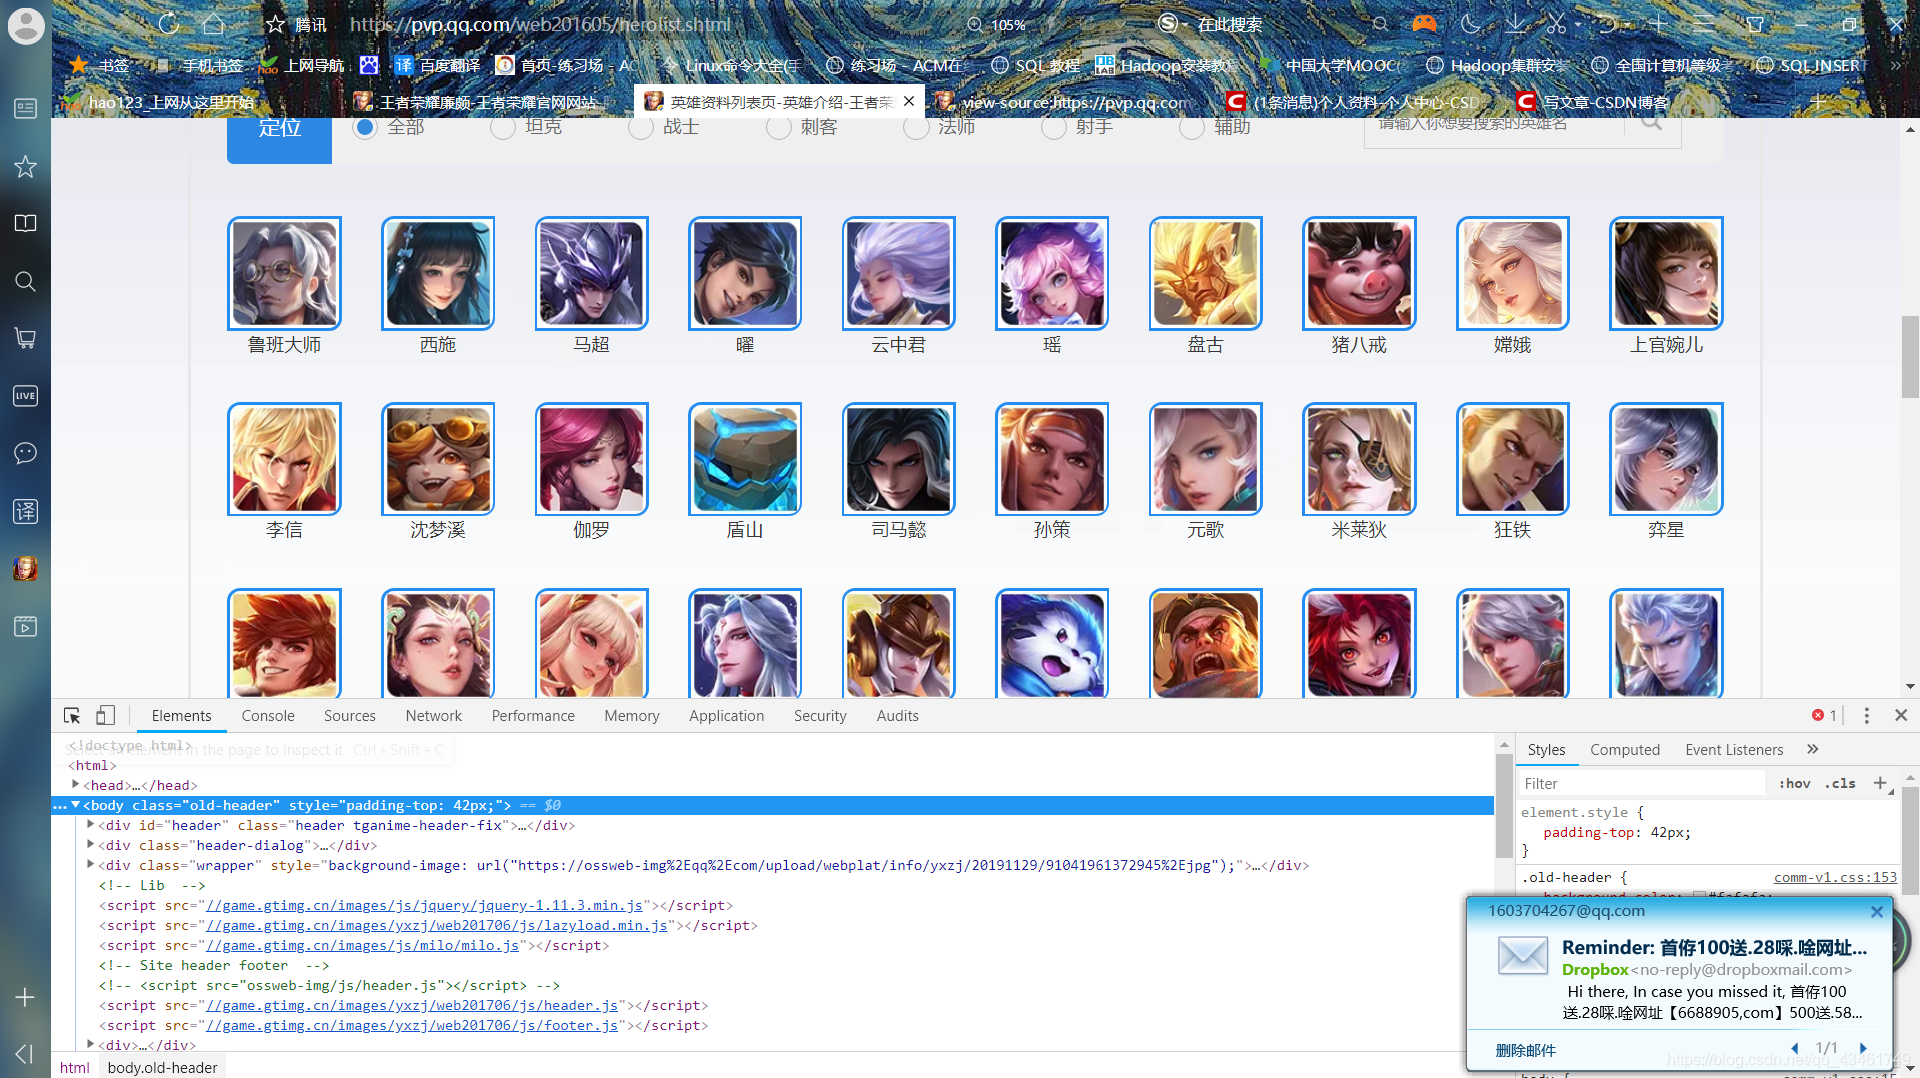The height and width of the screenshot is (1078, 1920).
Task: Switch to the Network tab
Action: pos(434,716)
